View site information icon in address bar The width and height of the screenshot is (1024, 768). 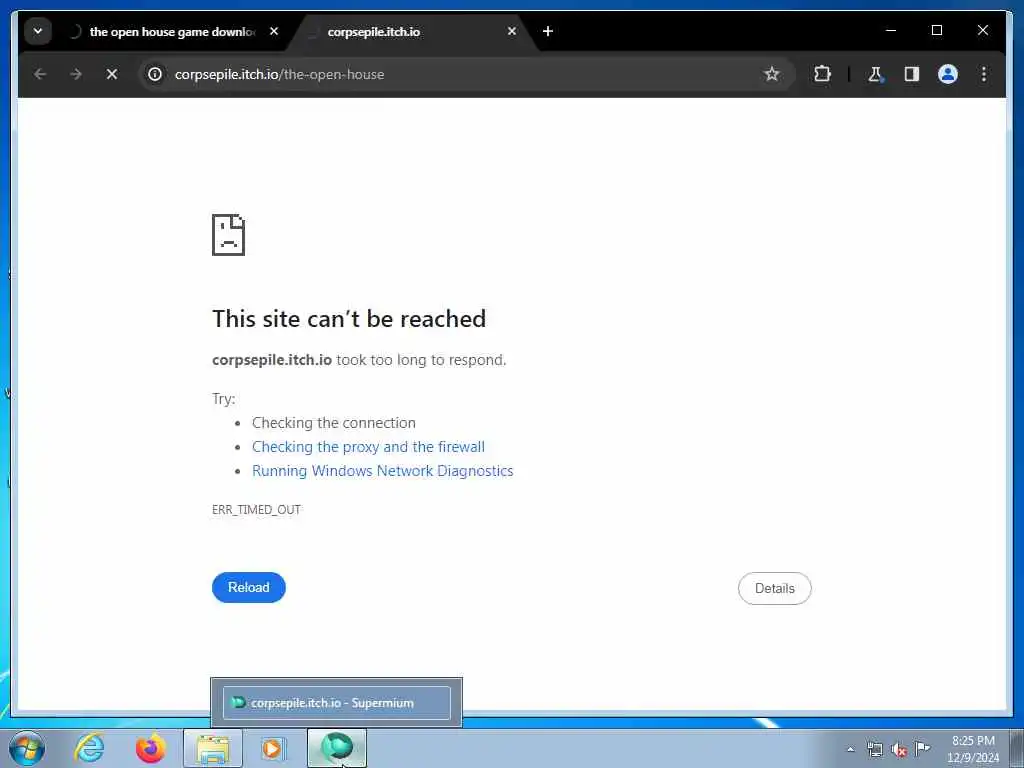155,74
